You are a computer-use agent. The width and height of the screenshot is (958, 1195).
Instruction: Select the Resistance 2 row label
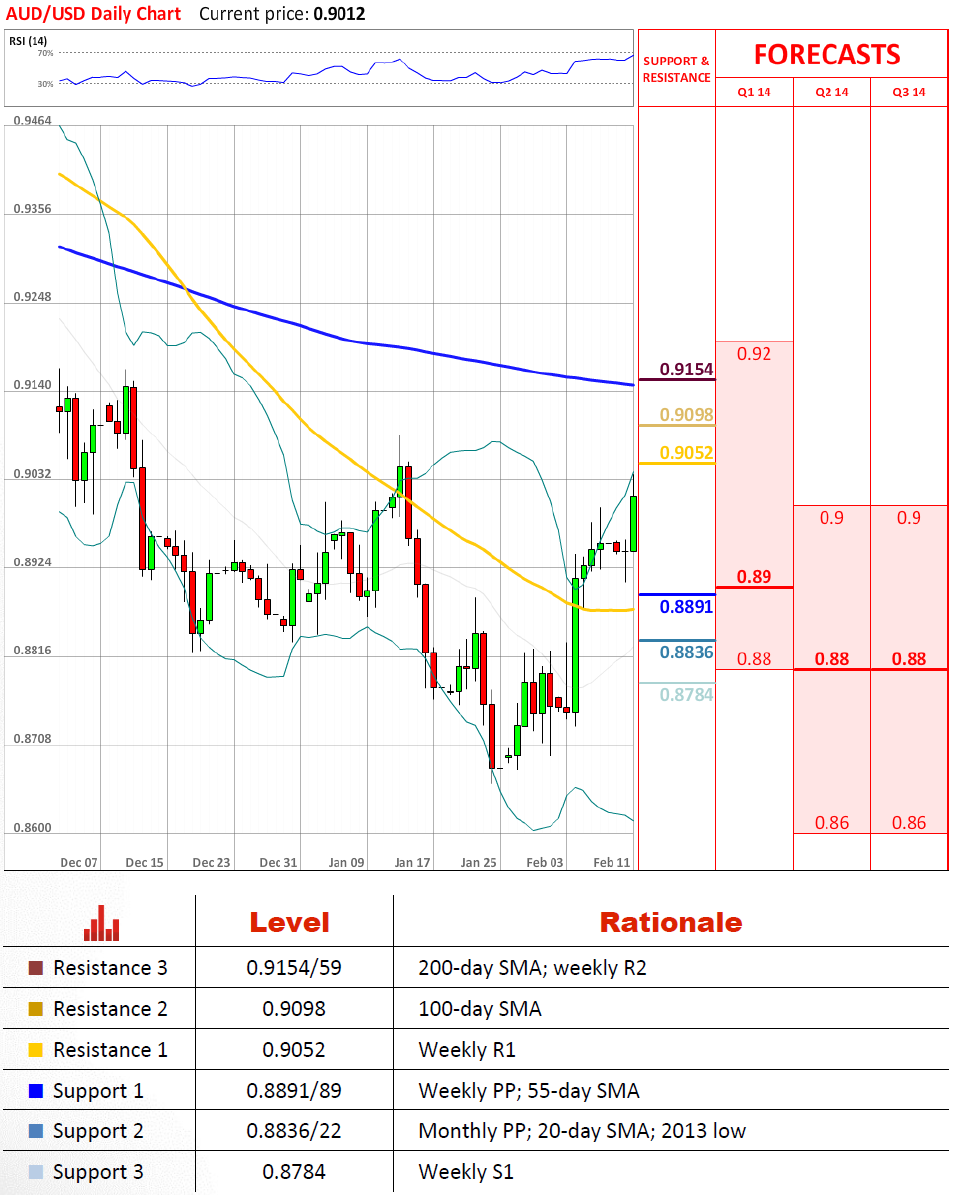tap(111, 1009)
